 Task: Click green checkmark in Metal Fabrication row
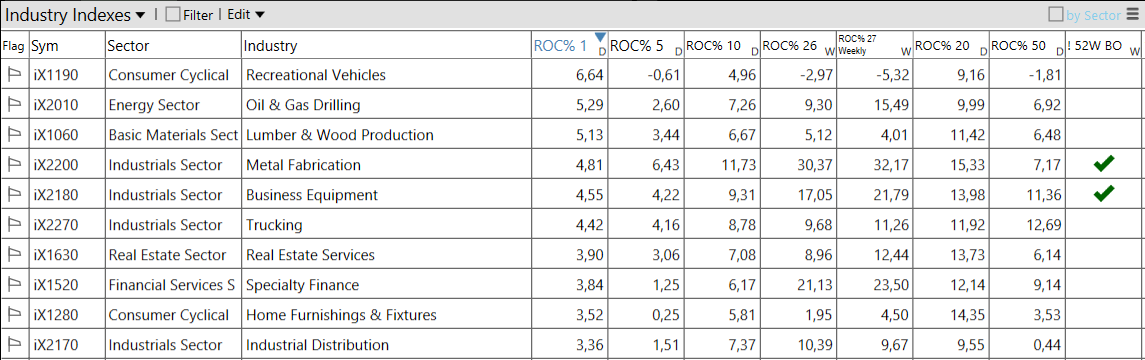(x=1104, y=165)
